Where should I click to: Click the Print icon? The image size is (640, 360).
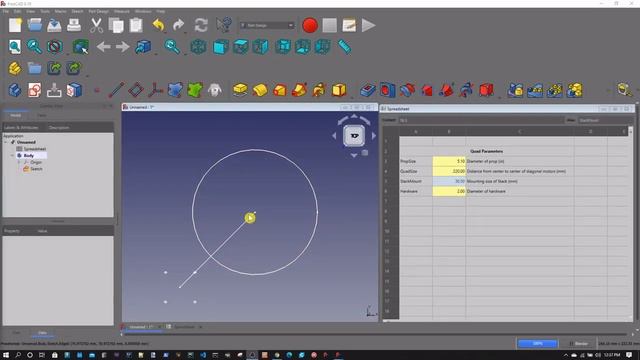(x=74, y=25)
